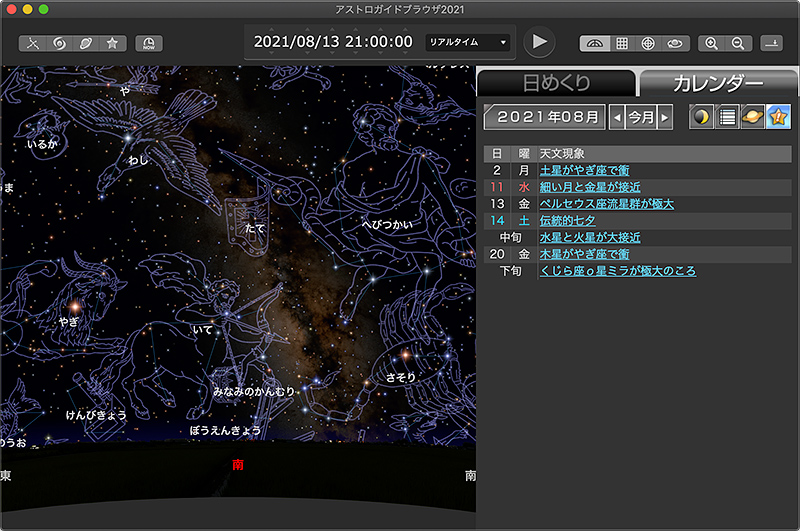This screenshot has height=531, width=800.
Task: Click the red 南 compass marker
Action: point(238,465)
